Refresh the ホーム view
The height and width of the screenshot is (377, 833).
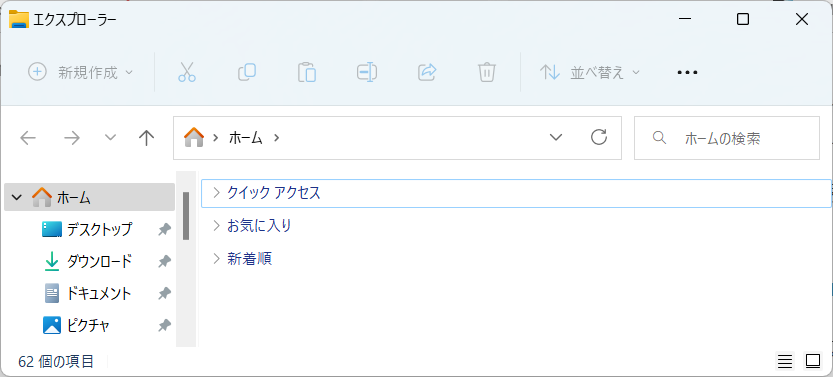[599, 138]
